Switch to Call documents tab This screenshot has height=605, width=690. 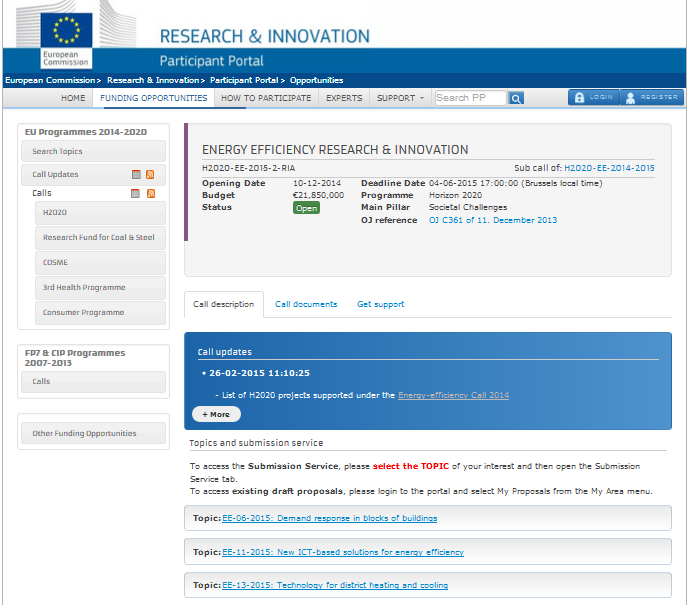(x=306, y=304)
